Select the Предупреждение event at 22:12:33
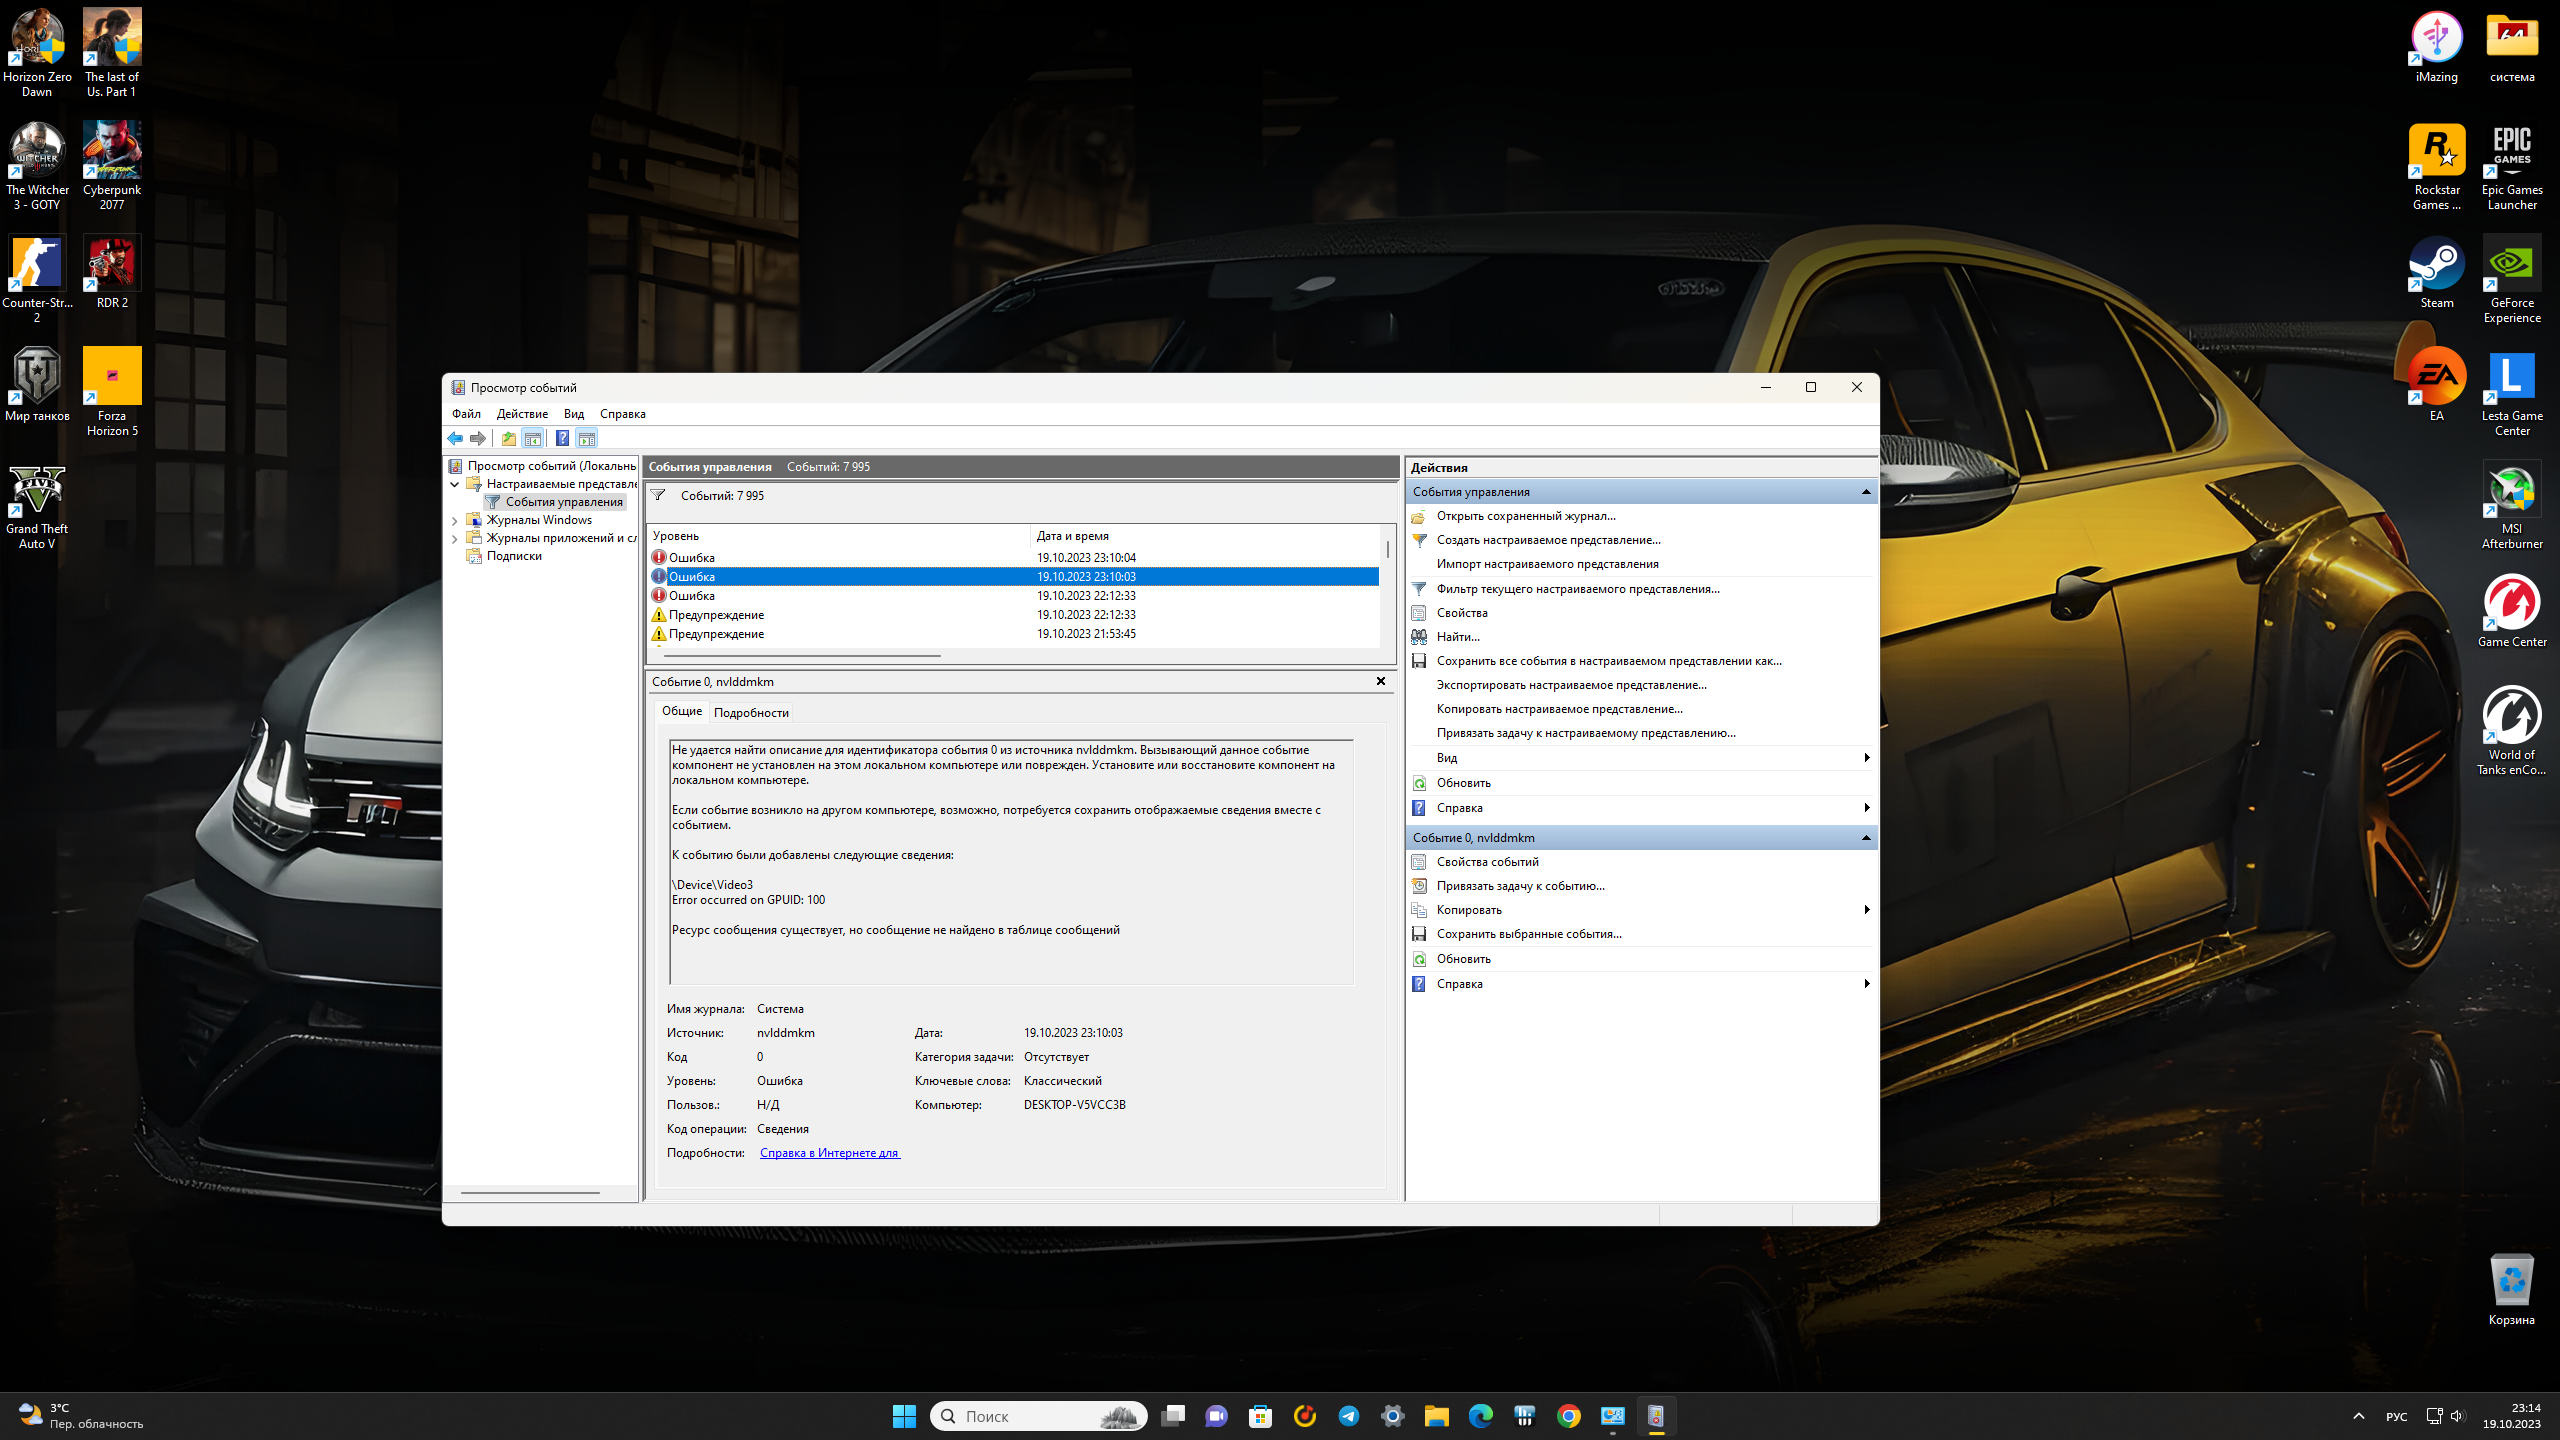 pyautogui.click(x=716, y=615)
